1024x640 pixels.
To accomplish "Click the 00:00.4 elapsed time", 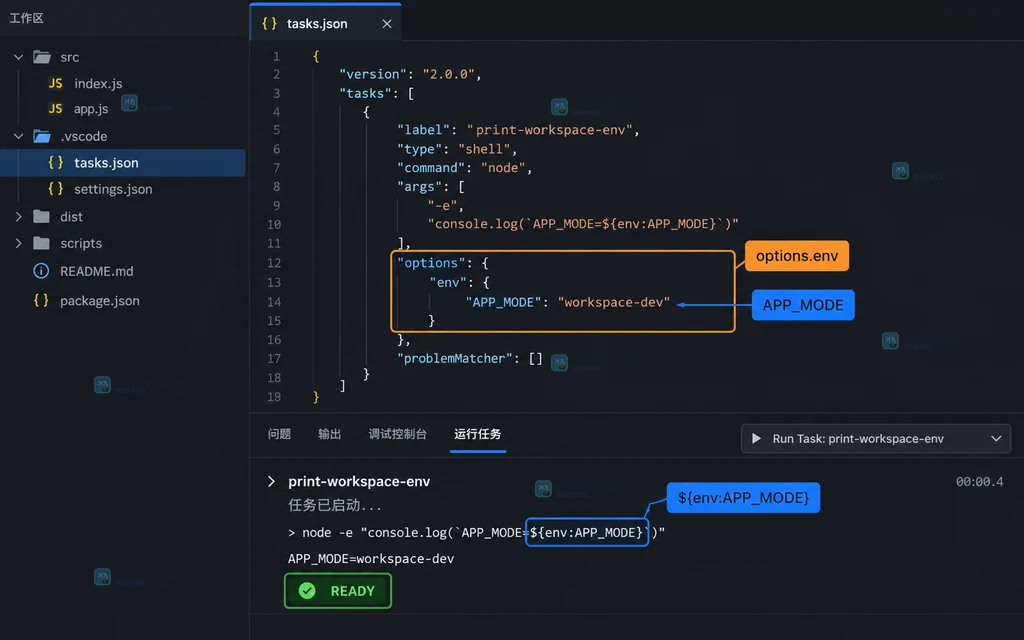I will tap(980, 481).
